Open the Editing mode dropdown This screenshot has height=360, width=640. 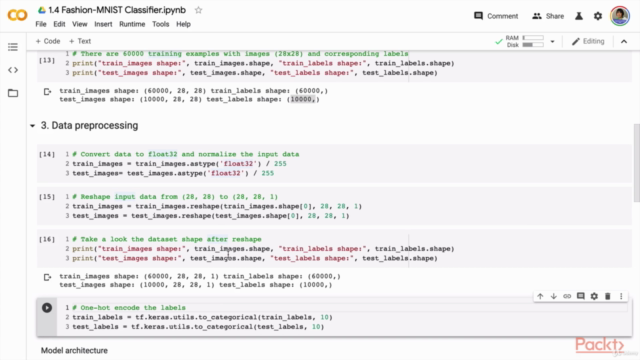[588, 41]
